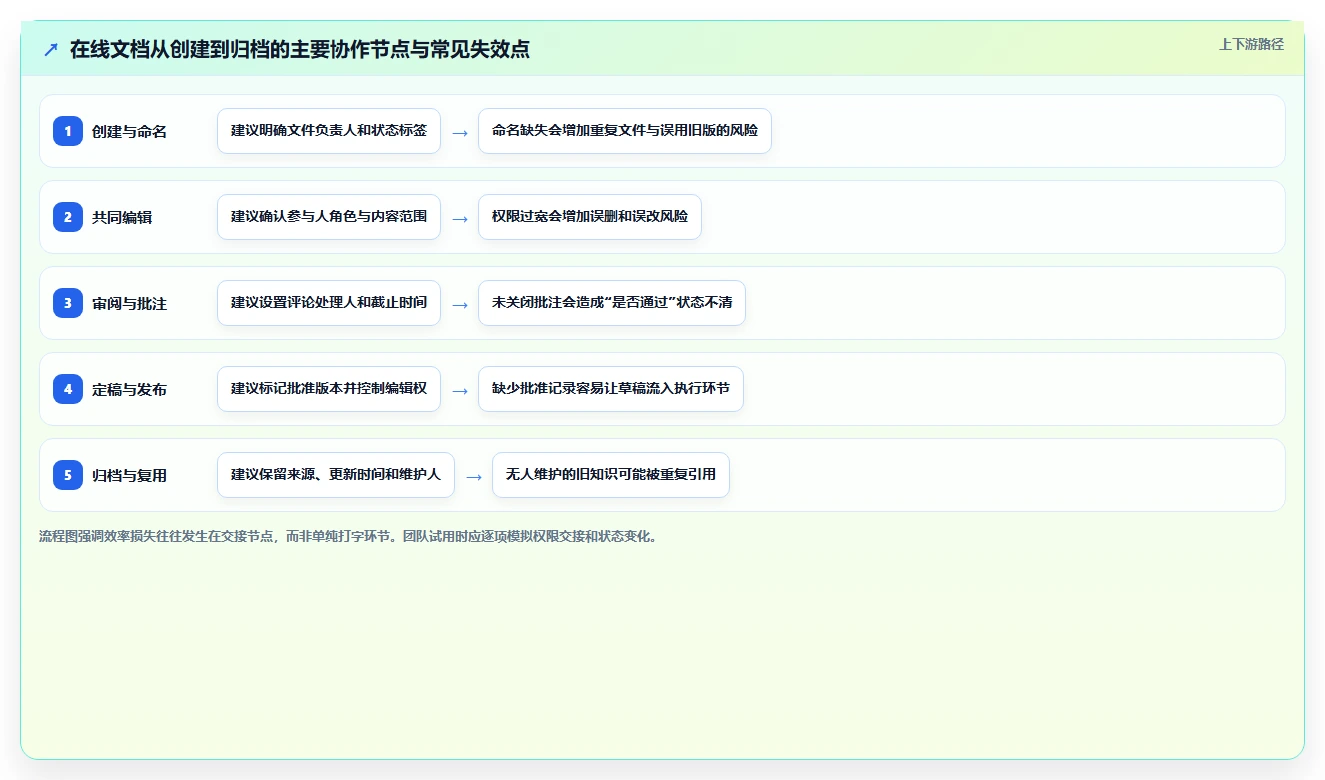Click step number badge 5
This screenshot has width=1325, height=780.
68,475
